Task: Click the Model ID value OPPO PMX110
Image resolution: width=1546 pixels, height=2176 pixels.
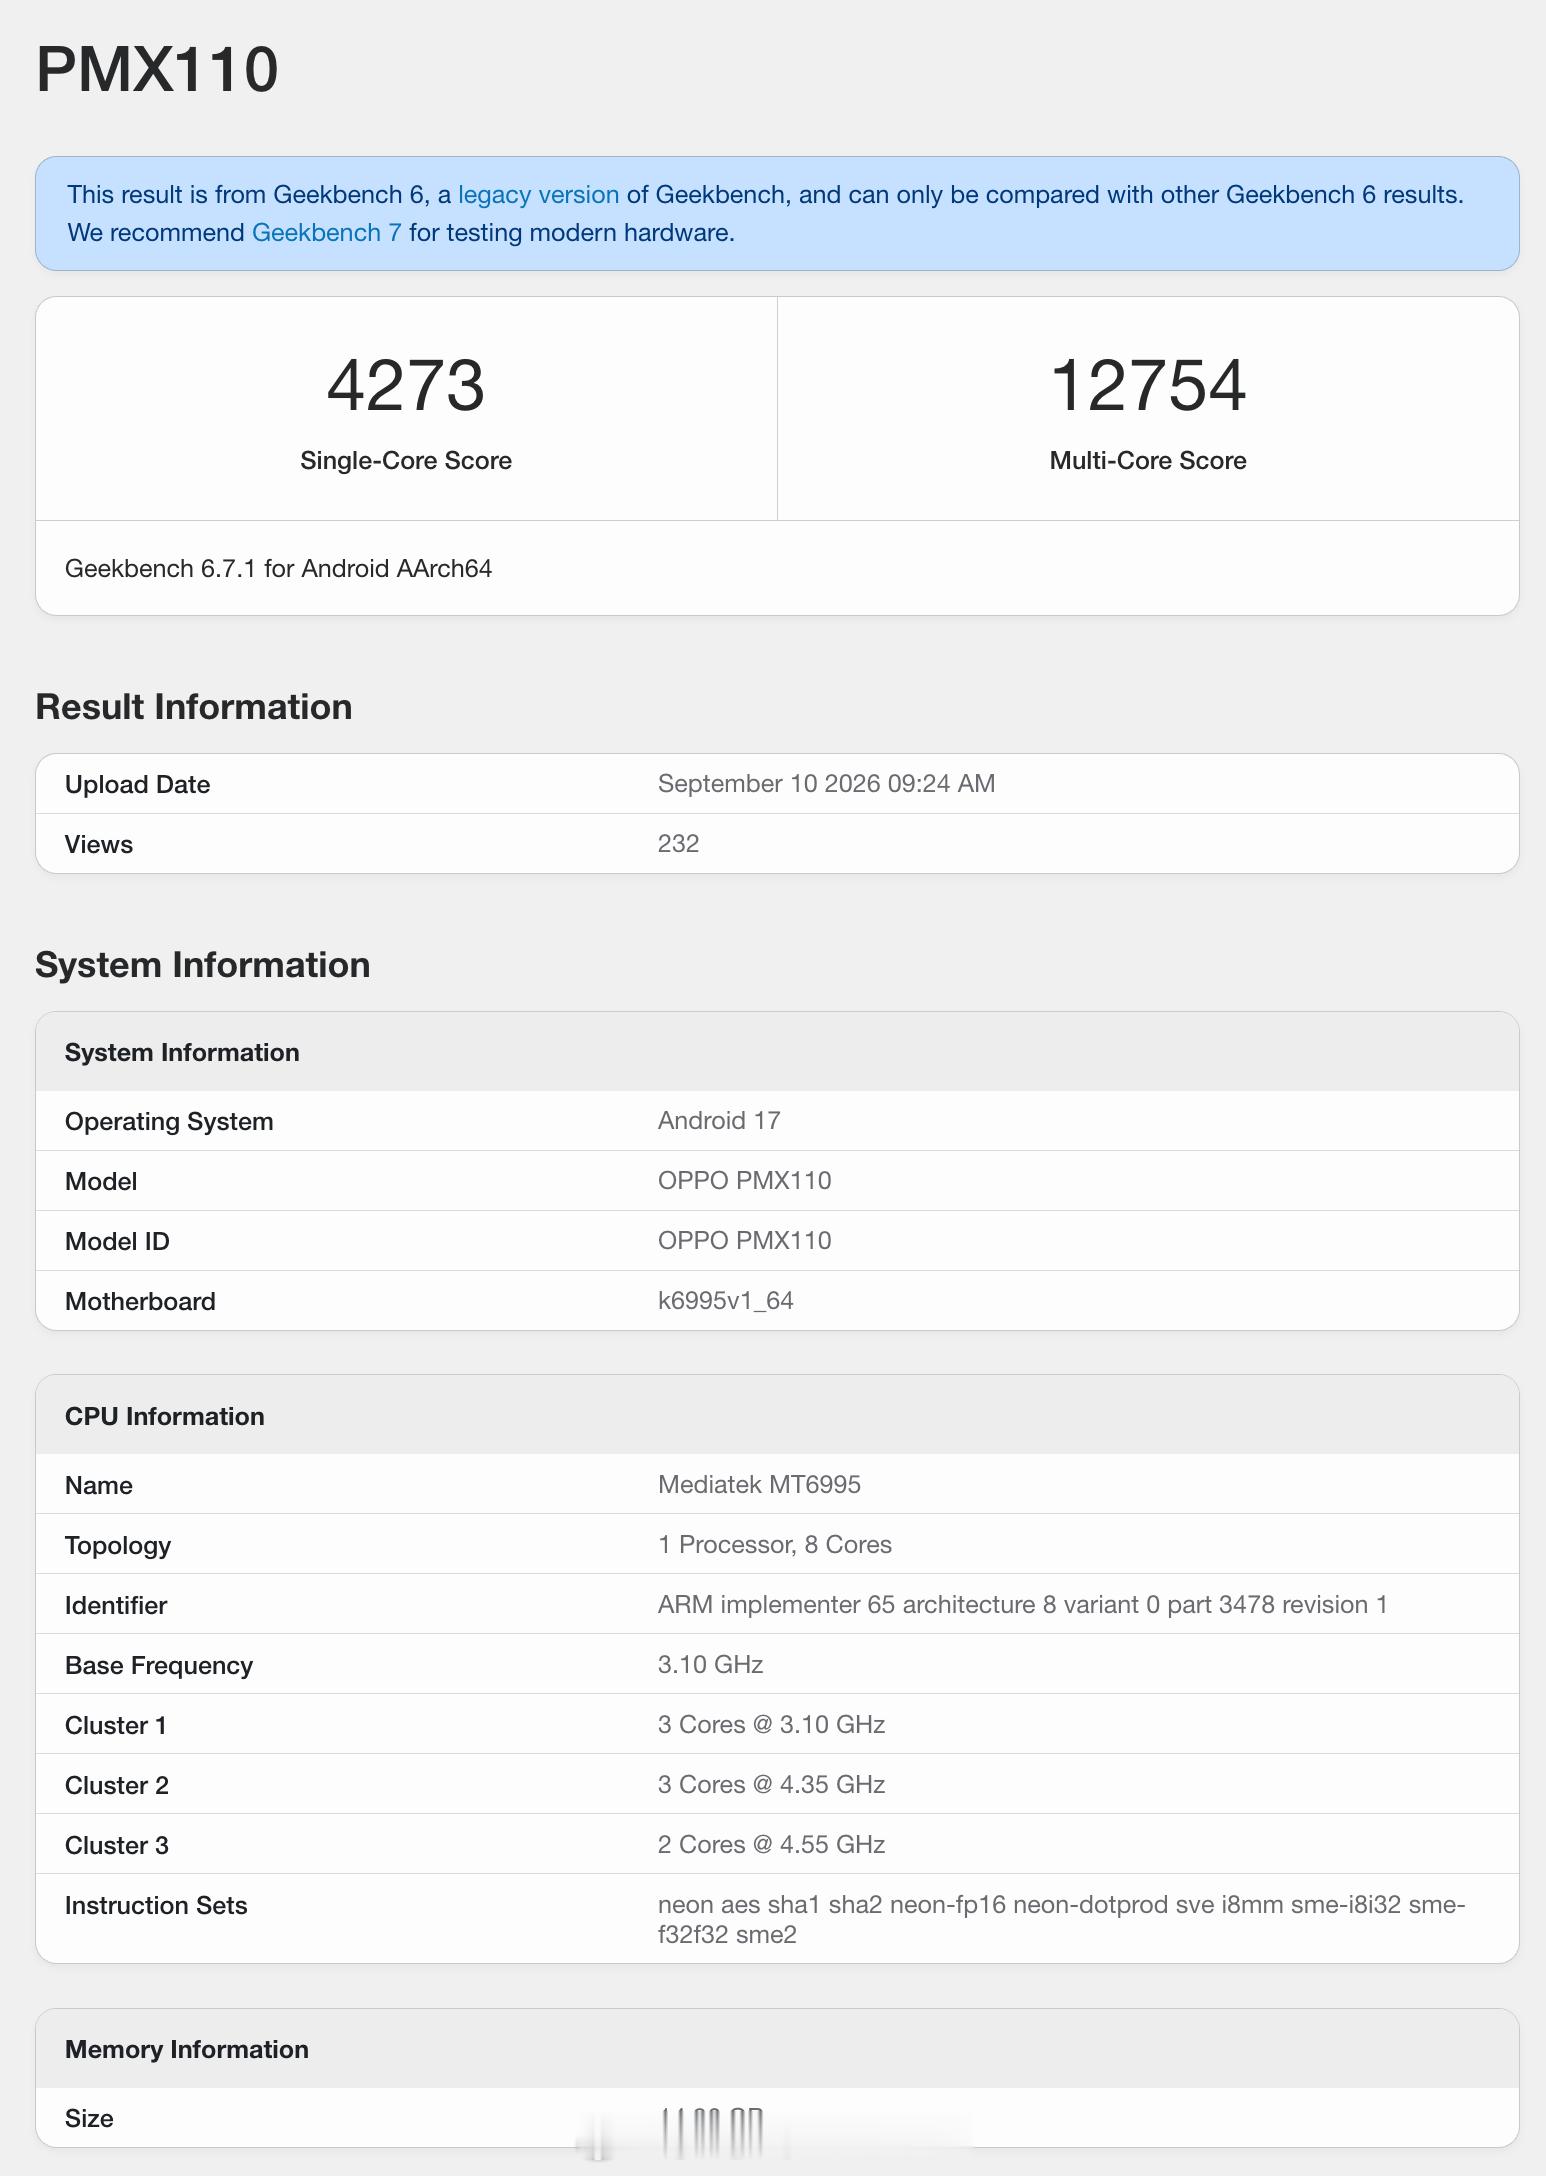Action: [x=744, y=1240]
